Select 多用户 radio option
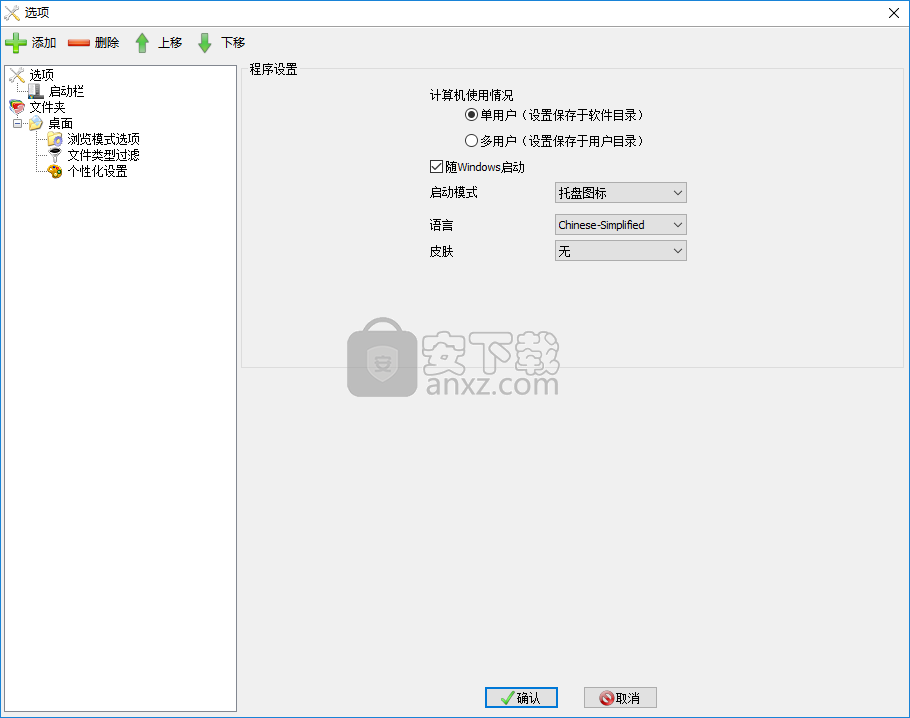 pyautogui.click(x=471, y=140)
